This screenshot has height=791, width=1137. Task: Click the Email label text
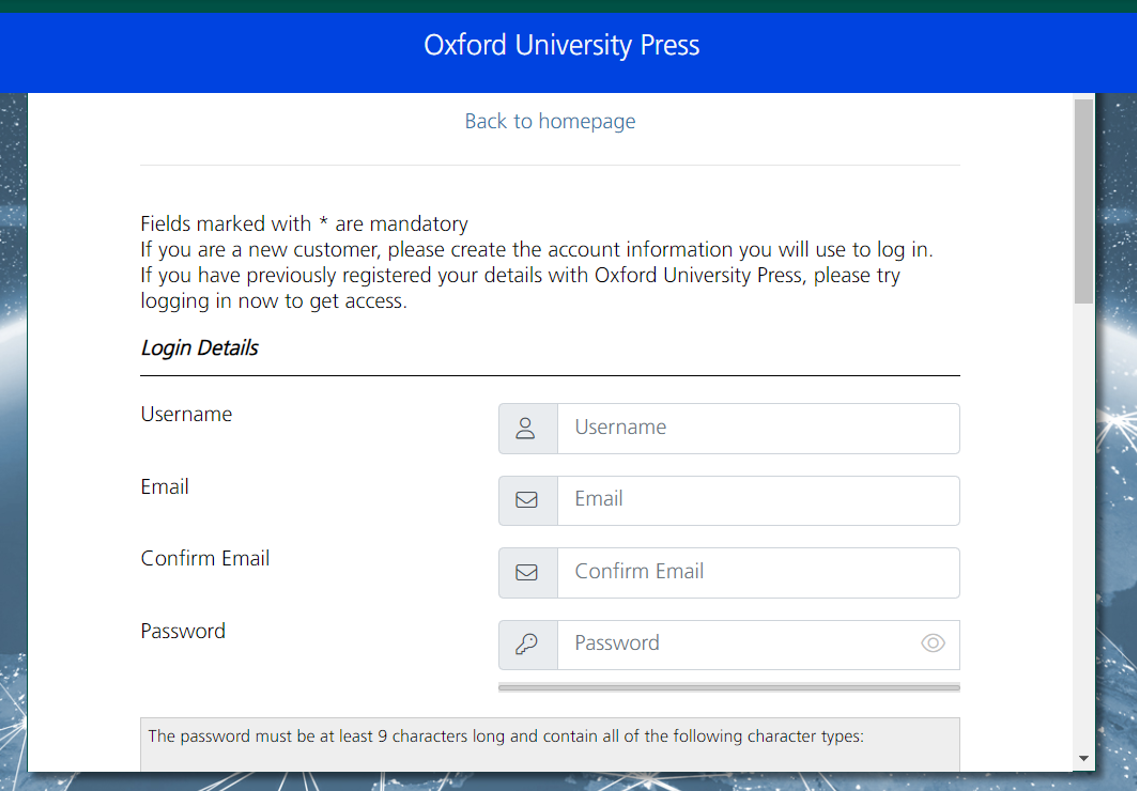[165, 486]
